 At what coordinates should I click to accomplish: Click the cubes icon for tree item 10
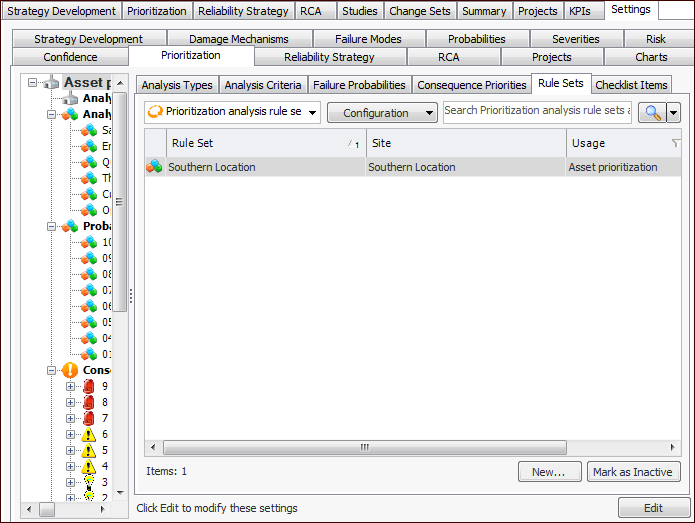[x=89, y=242]
